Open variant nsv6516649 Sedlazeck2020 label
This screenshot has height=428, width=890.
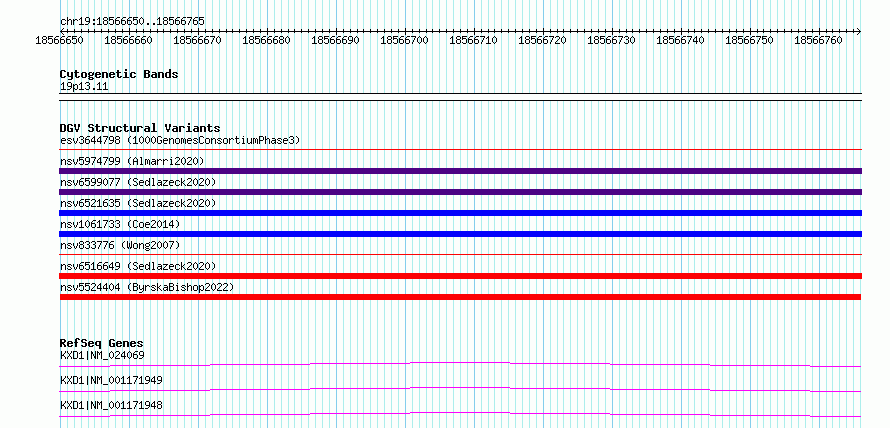[138, 266]
